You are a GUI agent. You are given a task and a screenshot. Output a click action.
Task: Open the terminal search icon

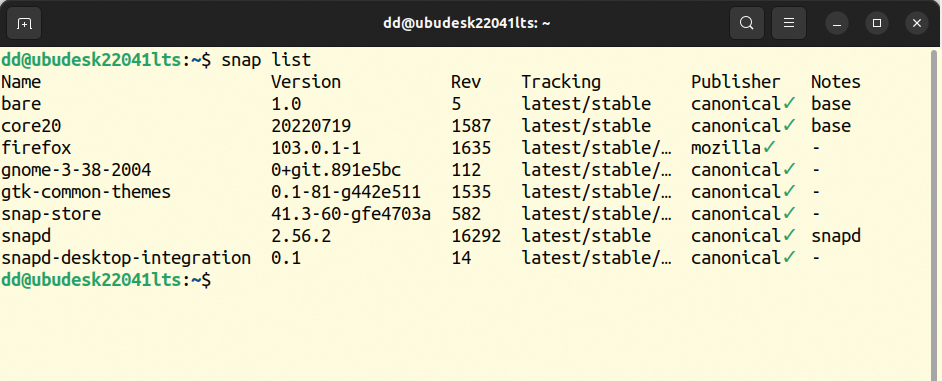[x=747, y=23]
